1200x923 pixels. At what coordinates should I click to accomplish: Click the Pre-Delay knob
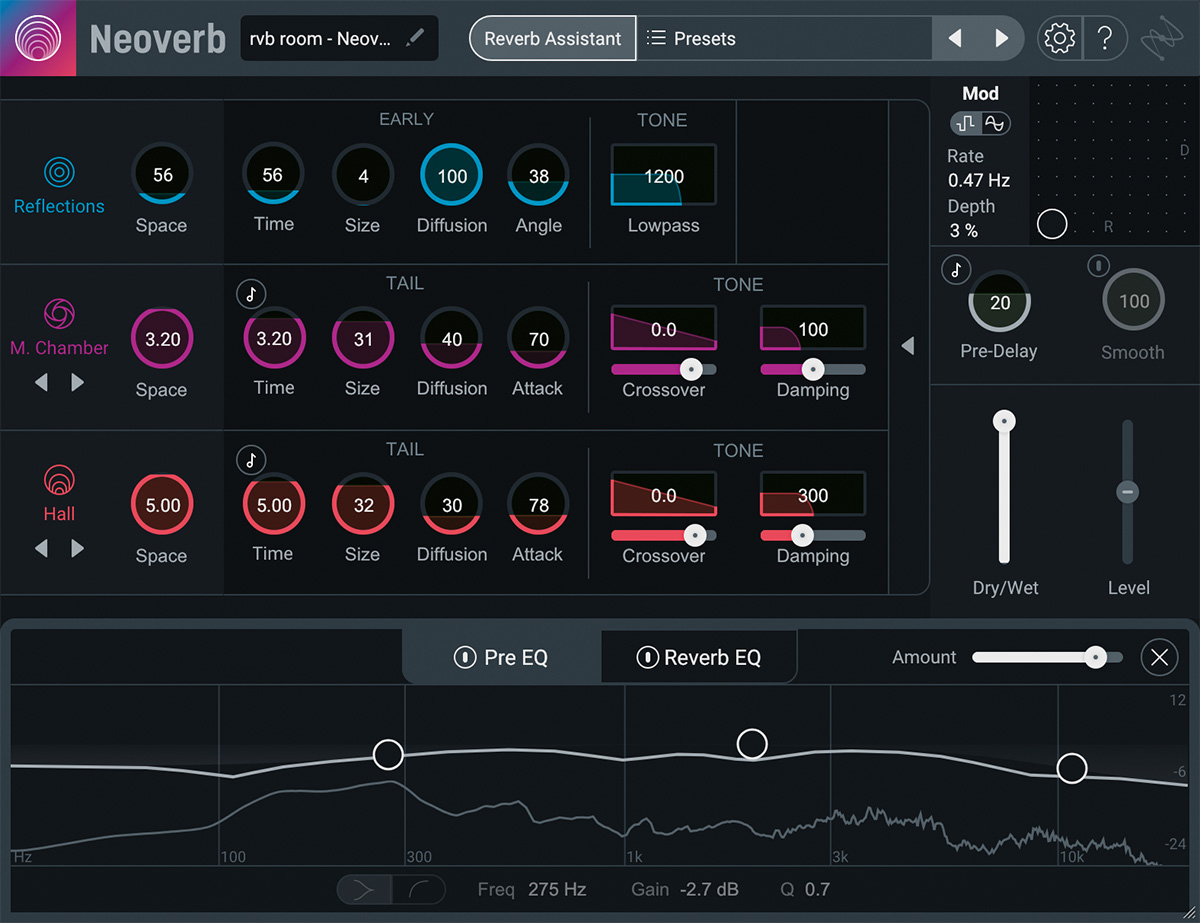pos(1000,302)
